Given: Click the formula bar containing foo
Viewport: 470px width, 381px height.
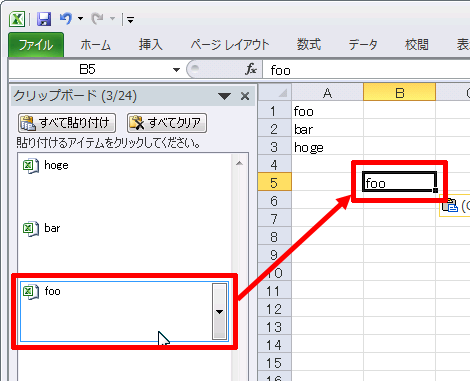Looking at the screenshot, I should coord(367,70).
